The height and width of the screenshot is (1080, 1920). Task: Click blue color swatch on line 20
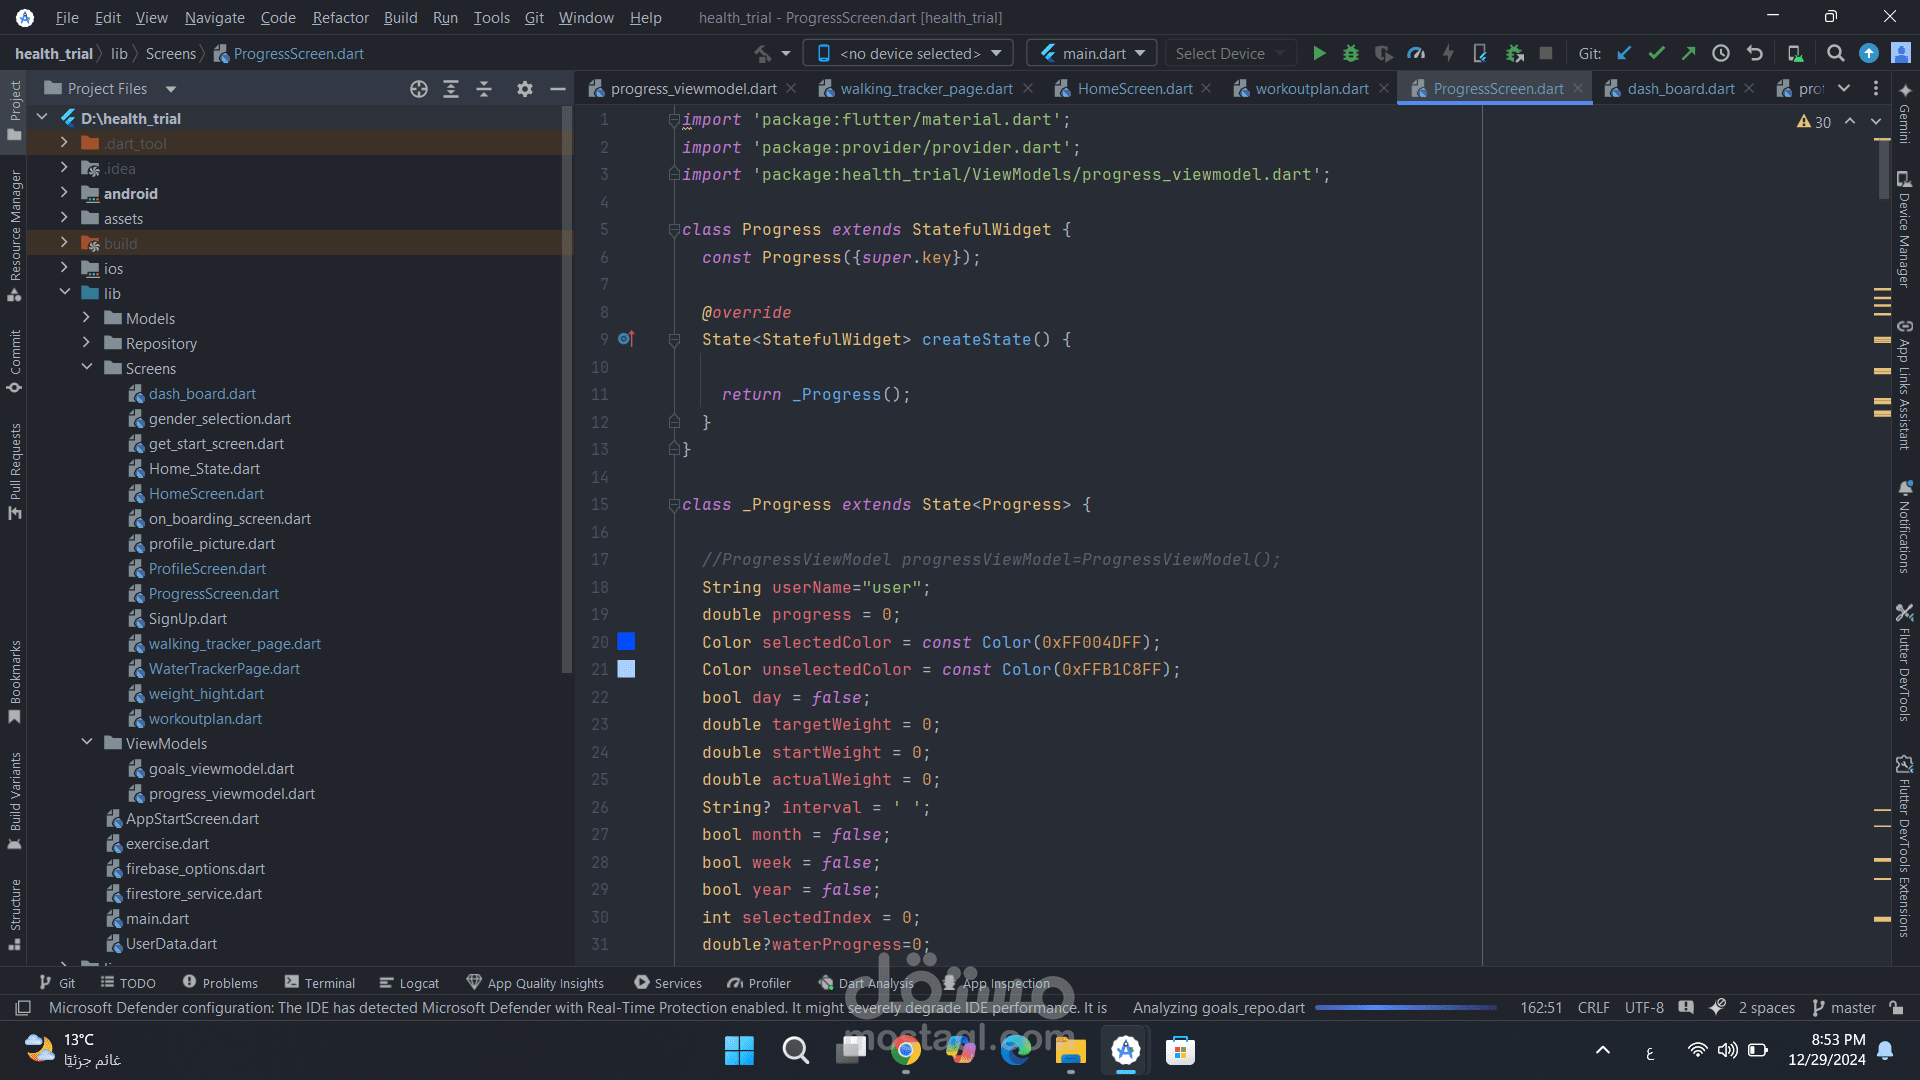pos(626,642)
